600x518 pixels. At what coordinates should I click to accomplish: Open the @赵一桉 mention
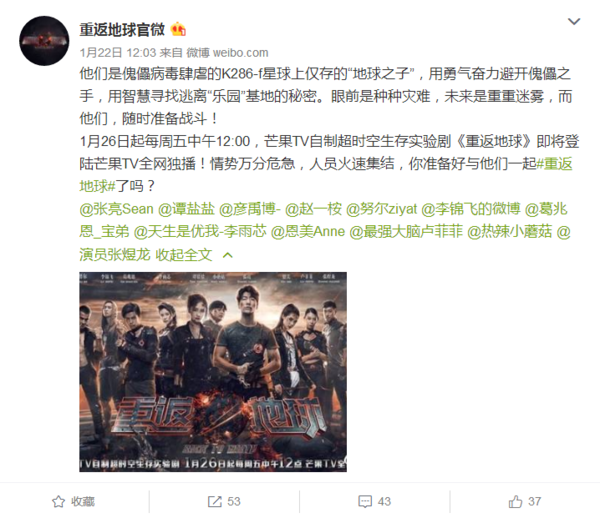(x=313, y=209)
